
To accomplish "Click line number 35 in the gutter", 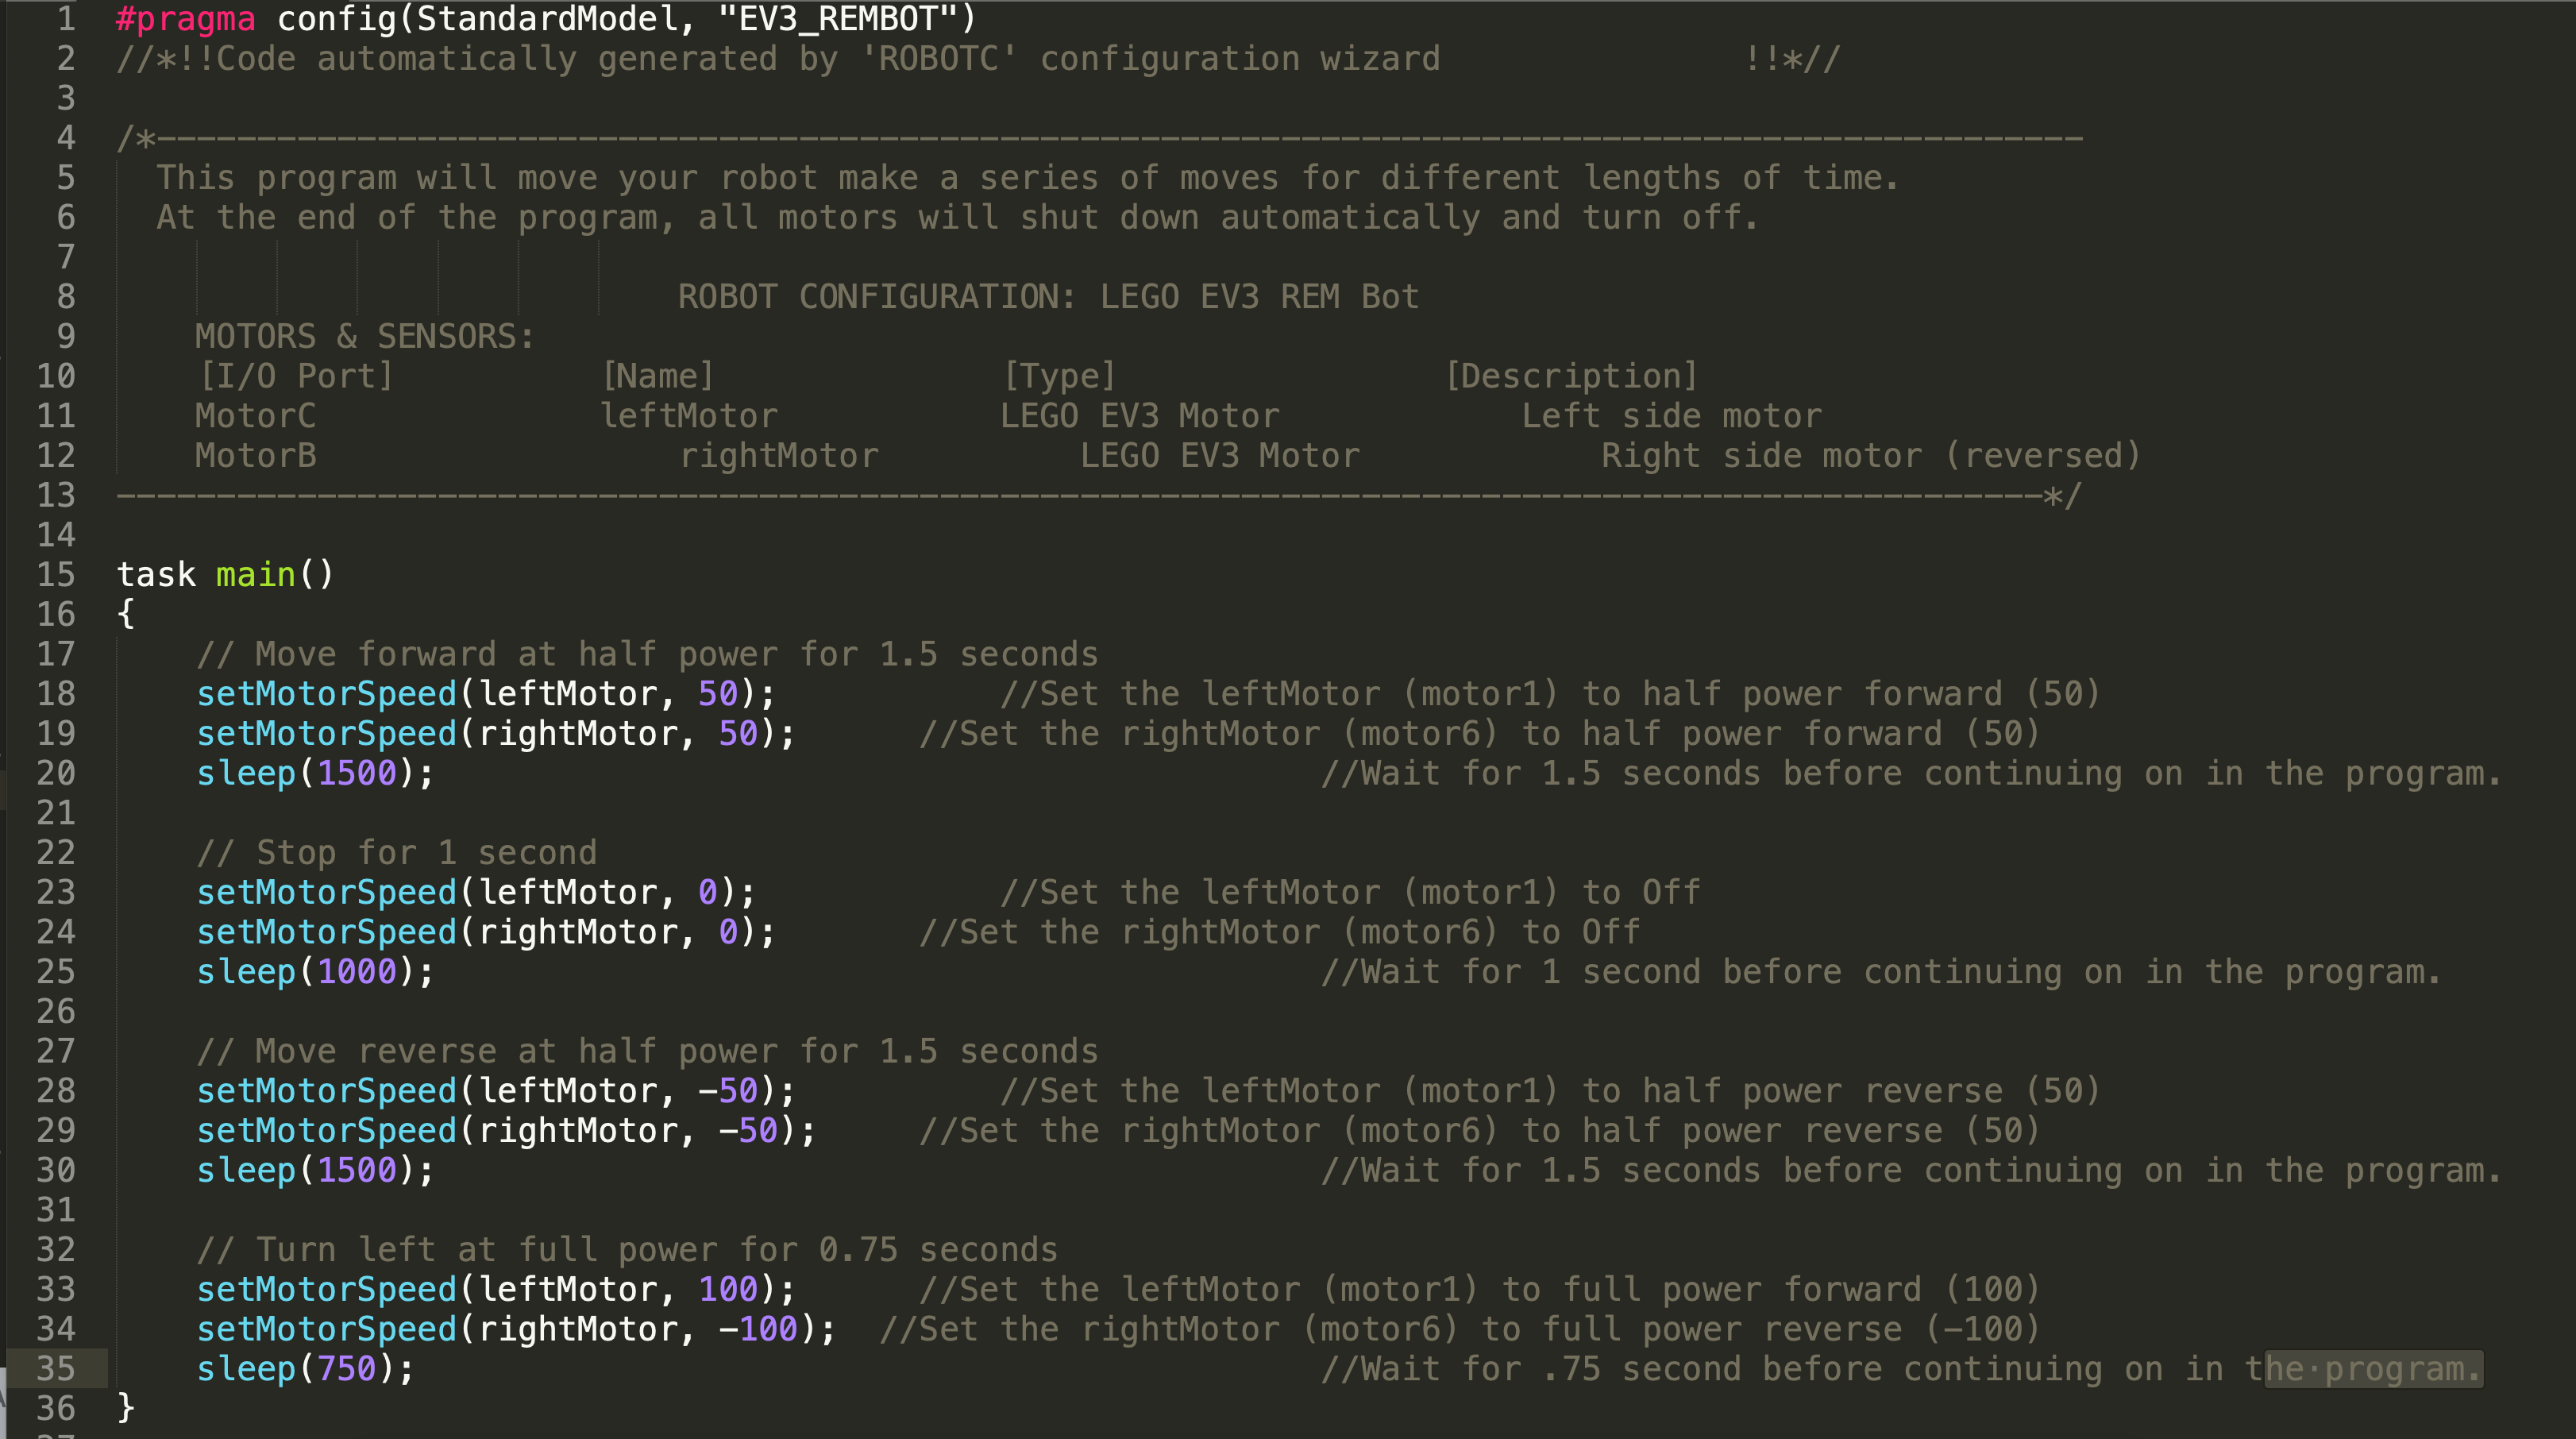I will coord(56,1368).
